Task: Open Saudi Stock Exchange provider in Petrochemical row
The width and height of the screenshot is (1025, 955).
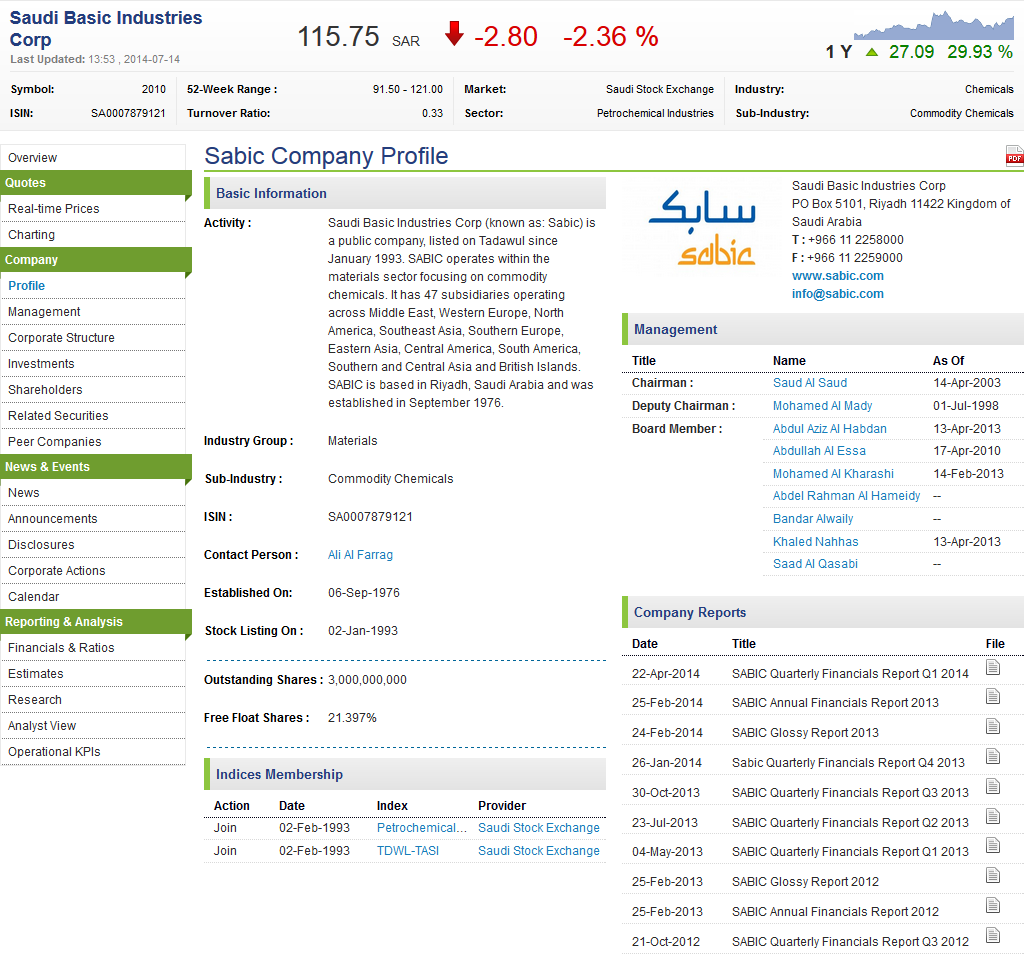Action: (x=538, y=828)
